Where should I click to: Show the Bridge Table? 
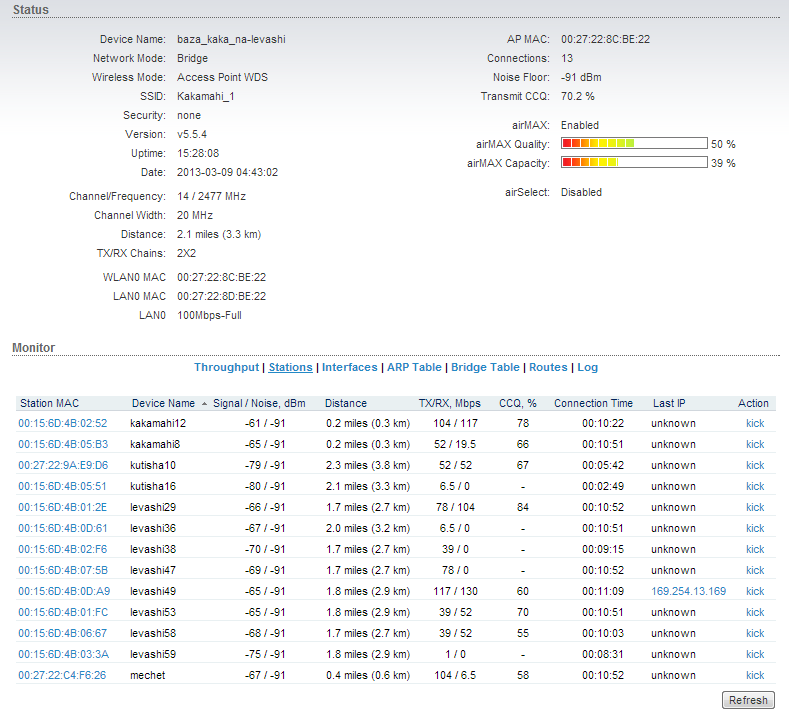pos(485,368)
